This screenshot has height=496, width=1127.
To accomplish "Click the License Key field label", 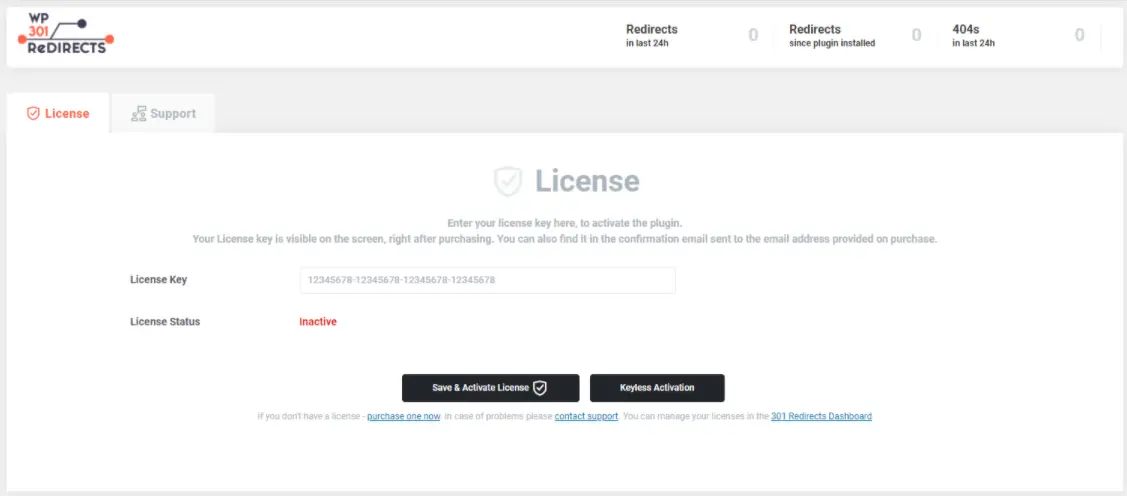I will pyautogui.click(x=158, y=280).
